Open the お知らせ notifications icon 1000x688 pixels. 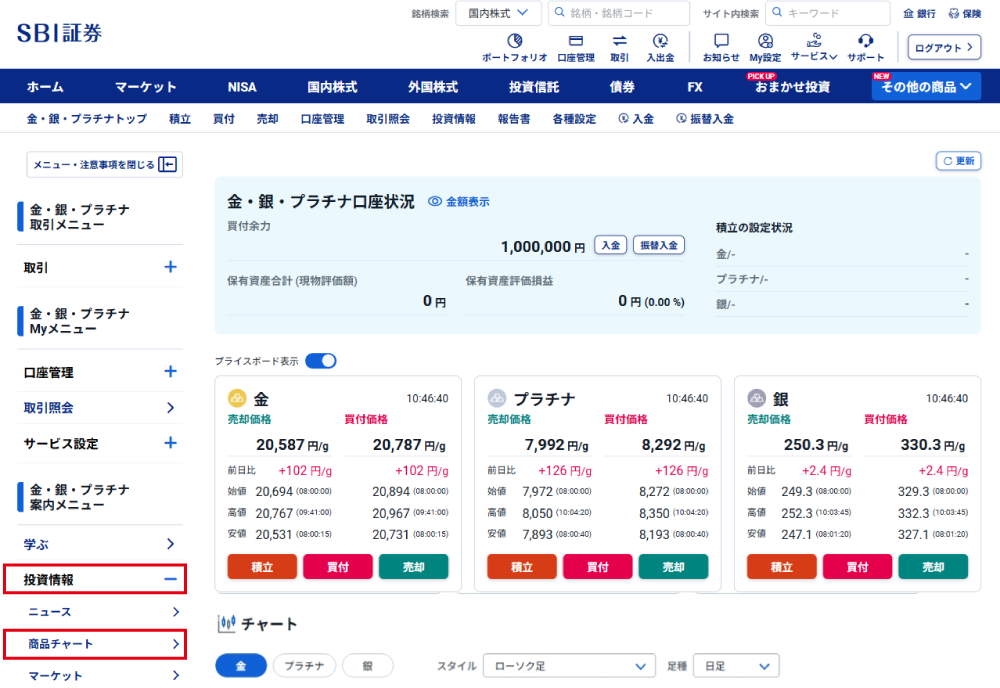pyautogui.click(x=721, y=41)
